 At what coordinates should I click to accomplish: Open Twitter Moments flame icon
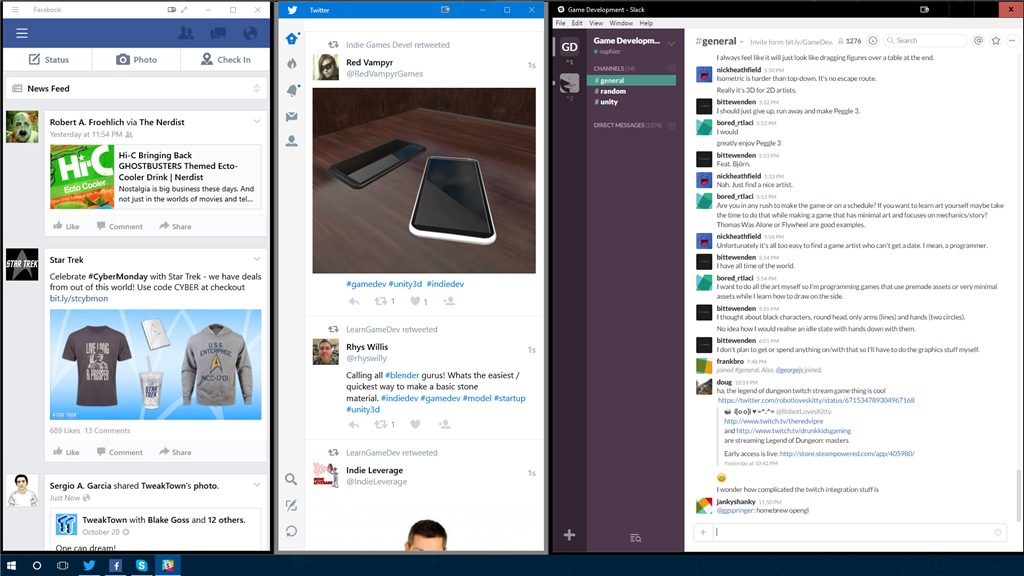pos(292,63)
